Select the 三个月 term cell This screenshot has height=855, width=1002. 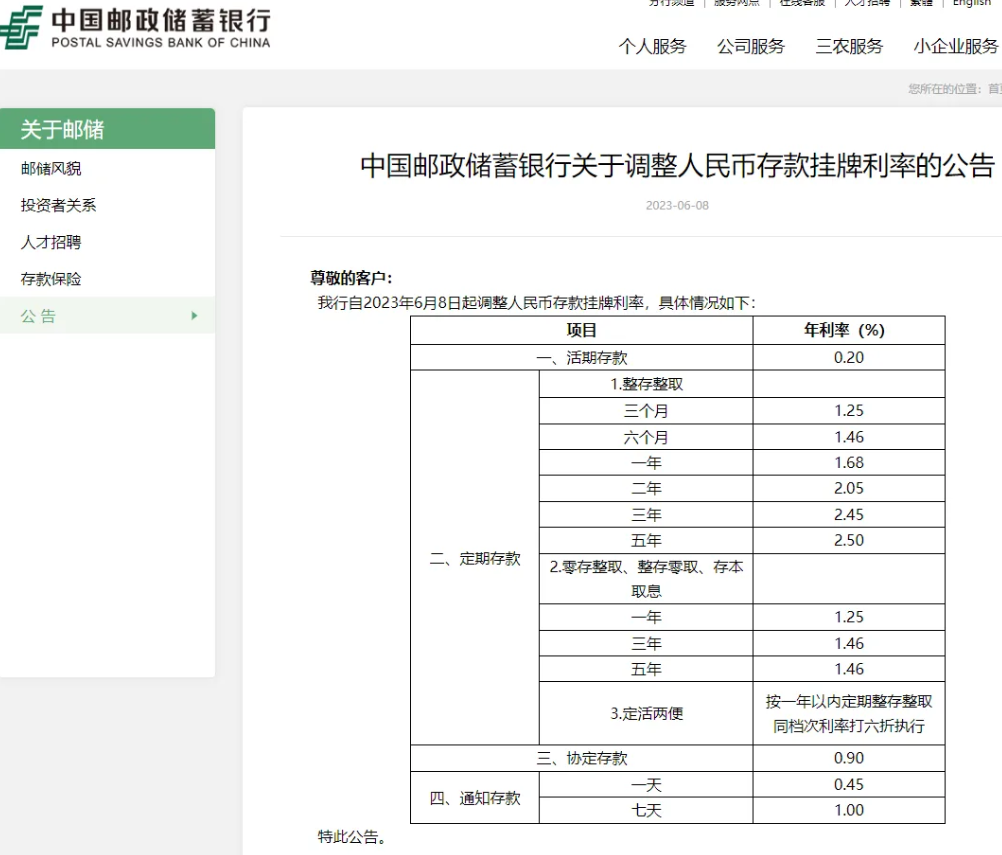pyautogui.click(x=646, y=411)
